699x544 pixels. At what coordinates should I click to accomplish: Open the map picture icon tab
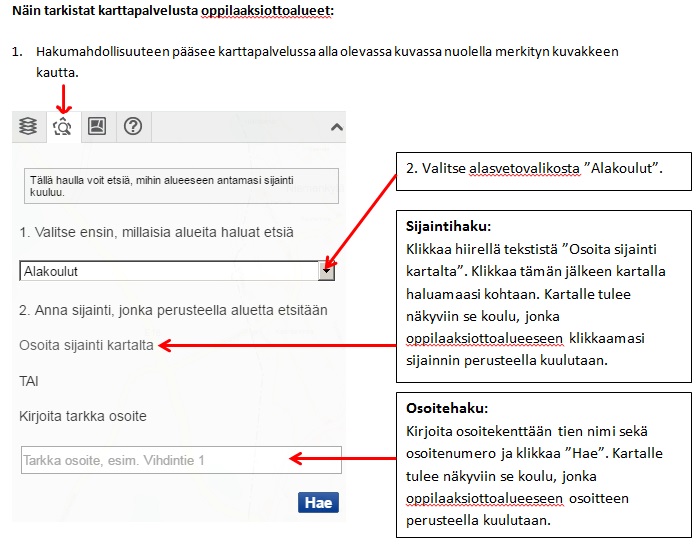click(97, 127)
